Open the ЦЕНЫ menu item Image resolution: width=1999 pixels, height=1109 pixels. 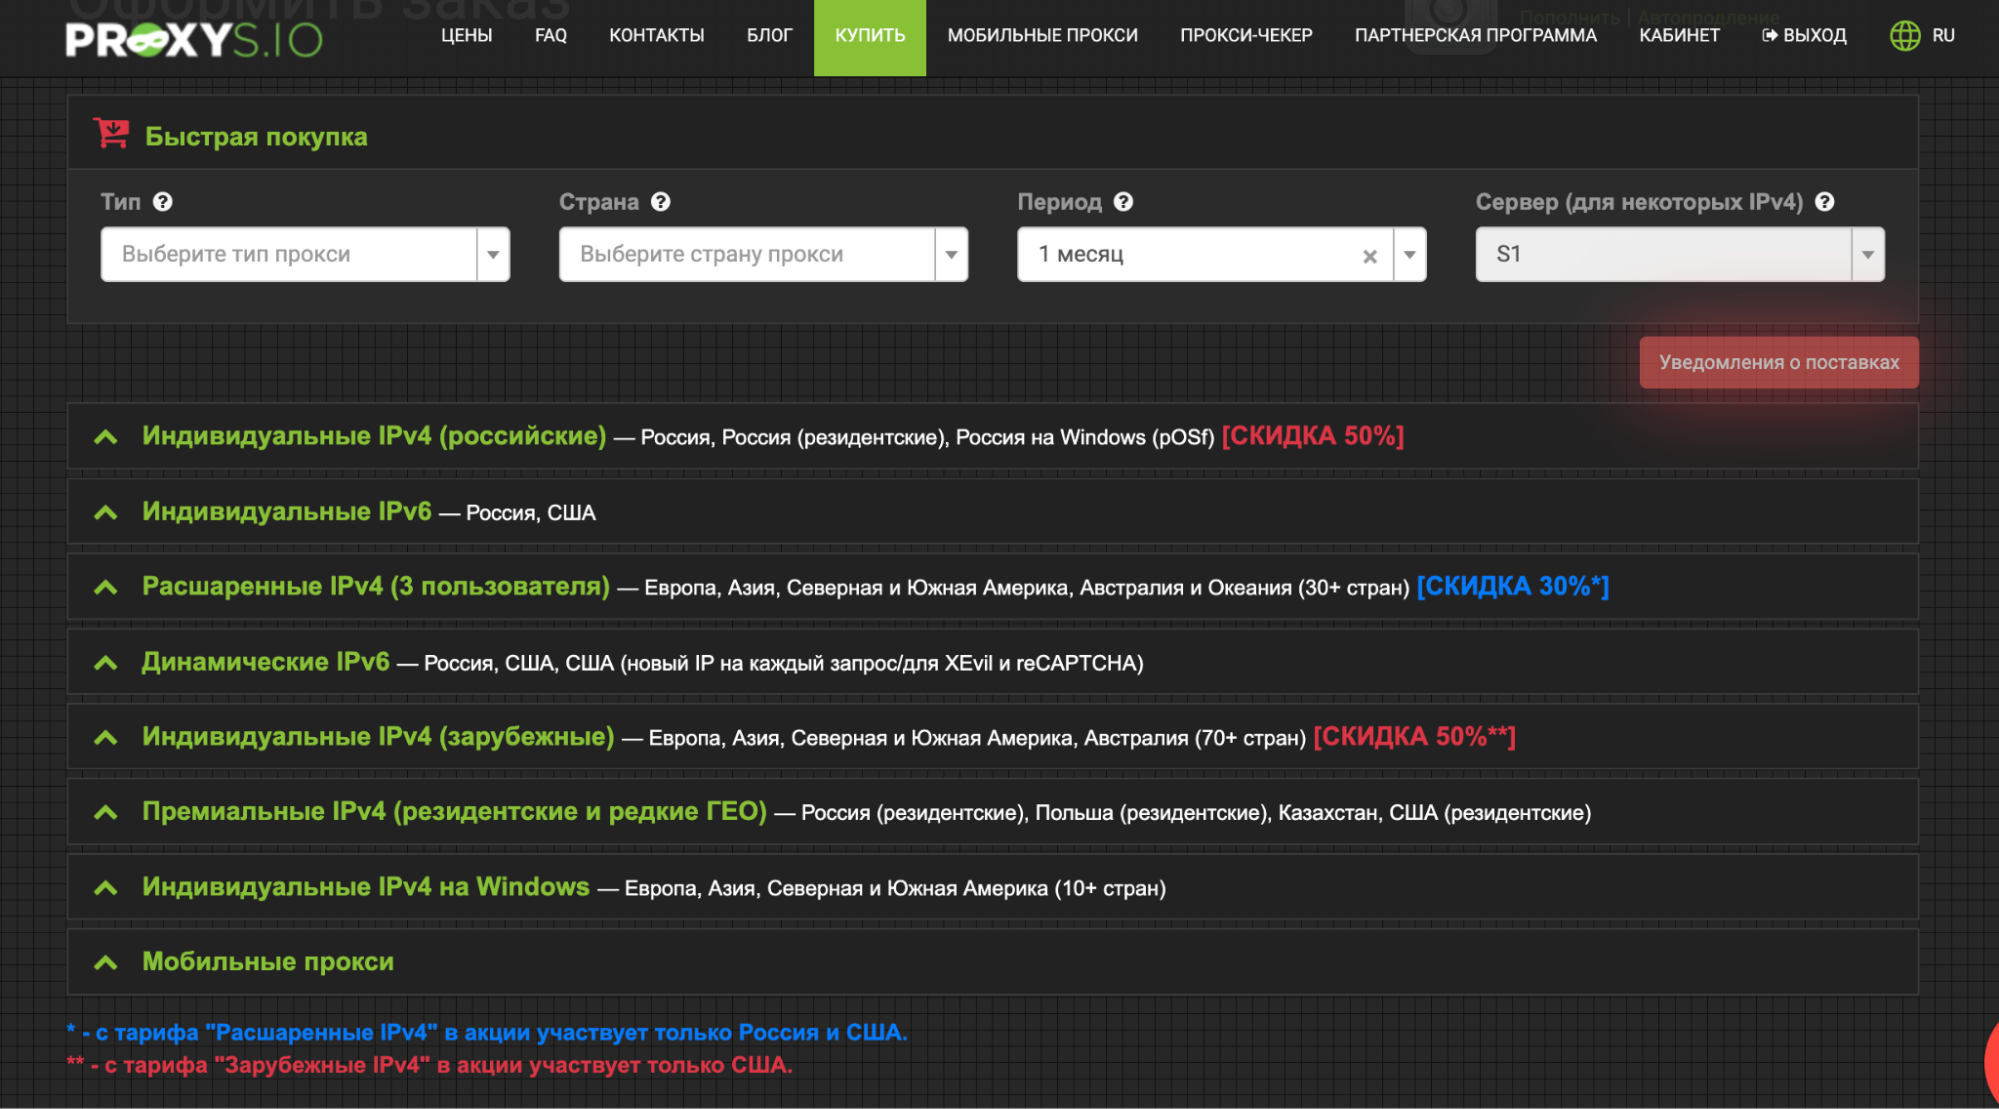466,35
